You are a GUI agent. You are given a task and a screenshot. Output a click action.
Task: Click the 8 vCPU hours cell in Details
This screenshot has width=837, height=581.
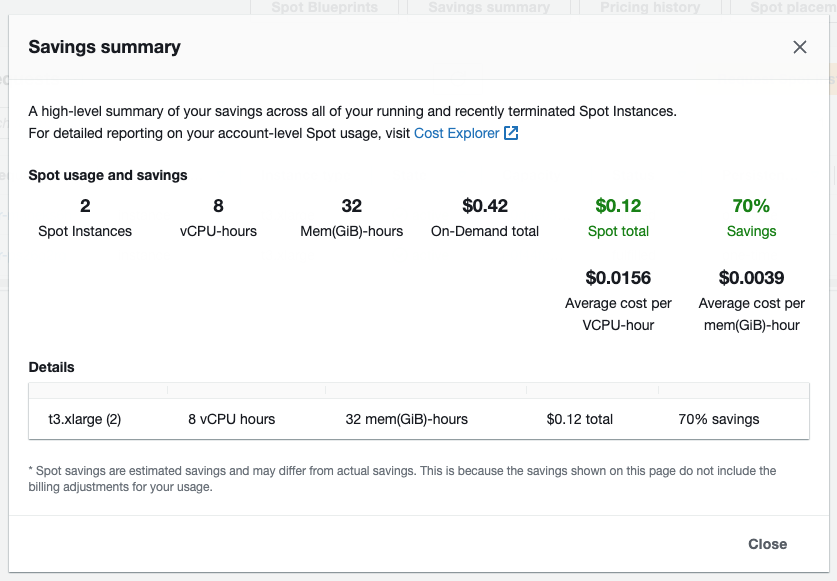232,419
